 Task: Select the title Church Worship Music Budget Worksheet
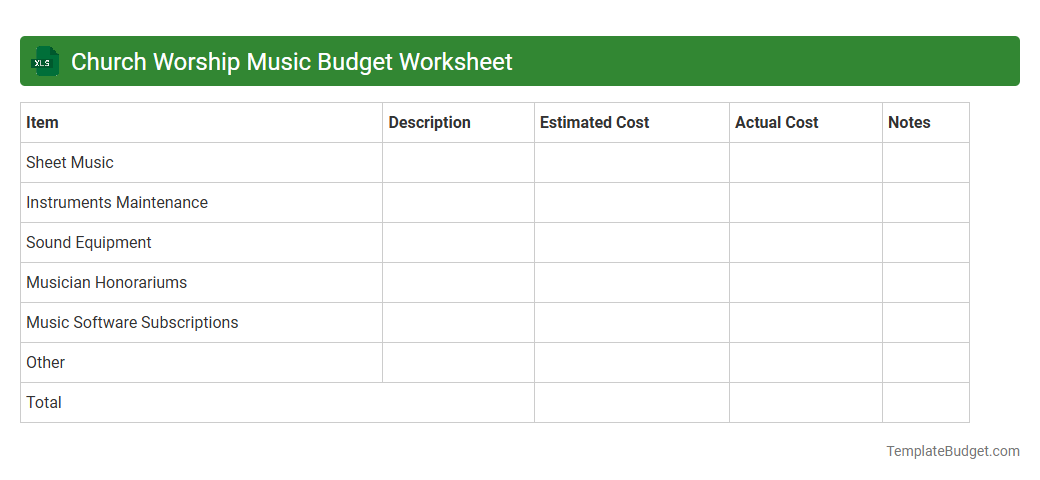(x=291, y=62)
